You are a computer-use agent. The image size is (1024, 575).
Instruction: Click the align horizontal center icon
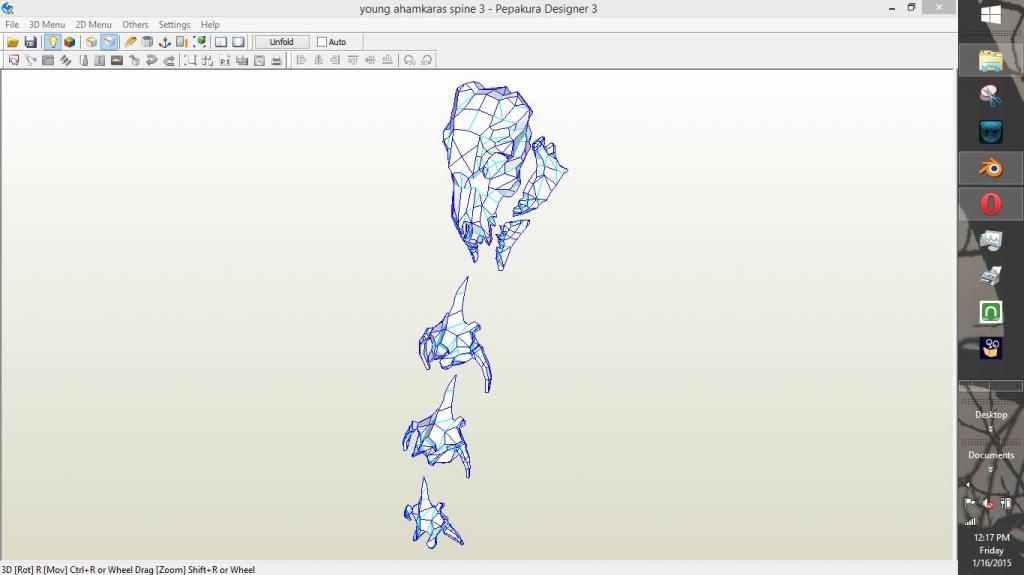[319, 60]
